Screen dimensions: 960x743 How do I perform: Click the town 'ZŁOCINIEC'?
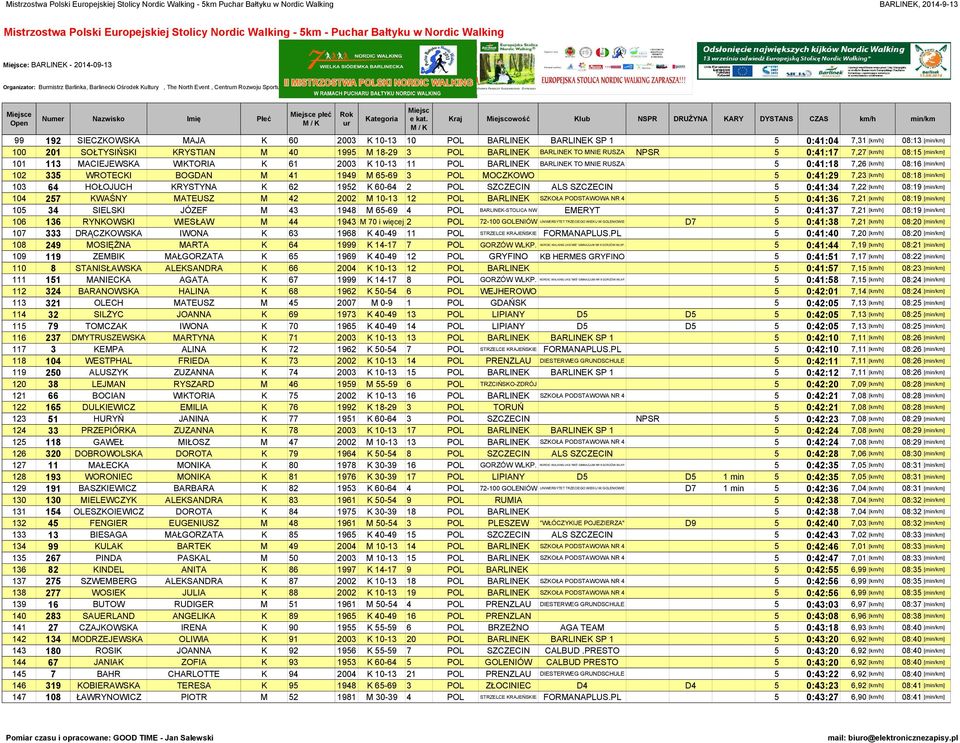[508, 686]
